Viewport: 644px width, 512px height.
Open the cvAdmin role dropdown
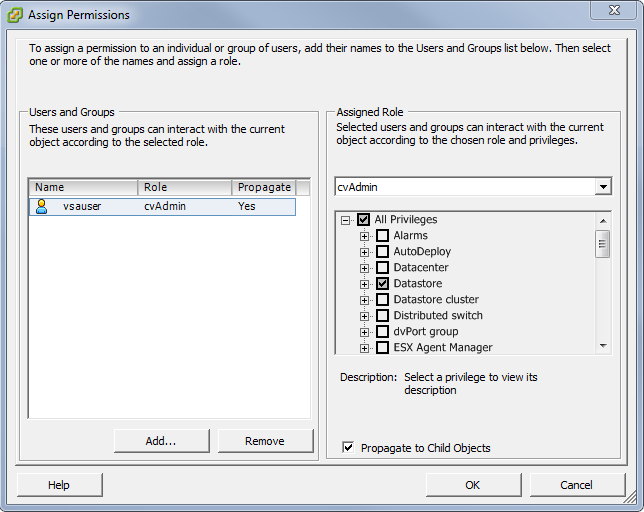point(602,187)
